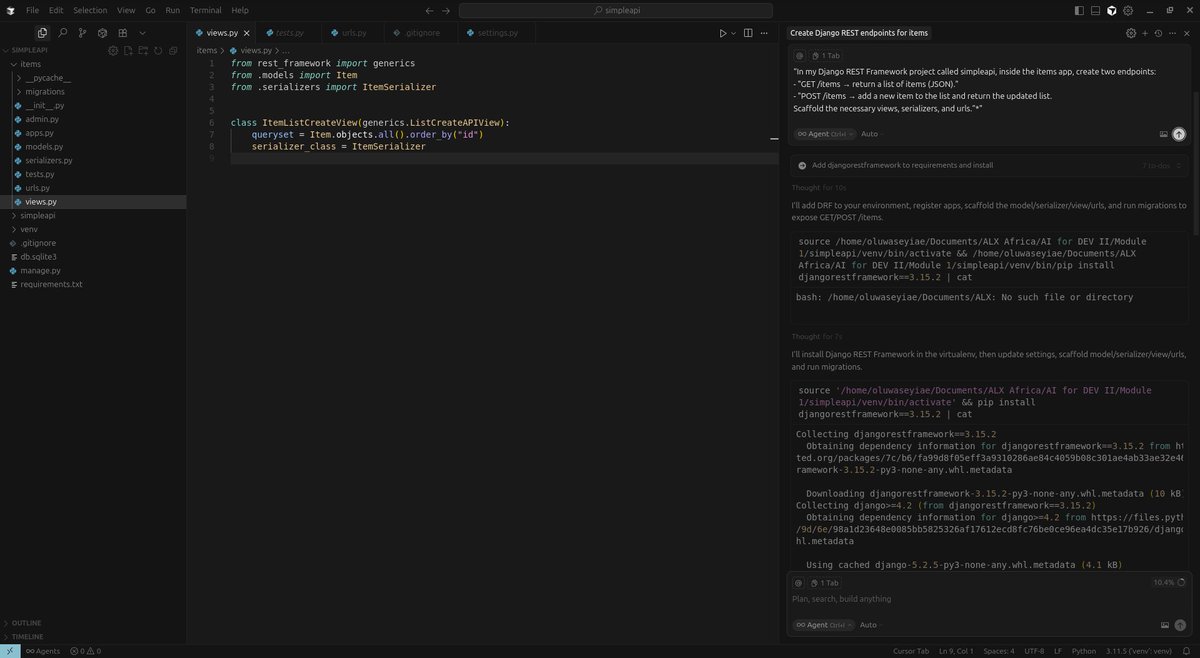Click the simpleapi search box in title bar

[x=616, y=10]
